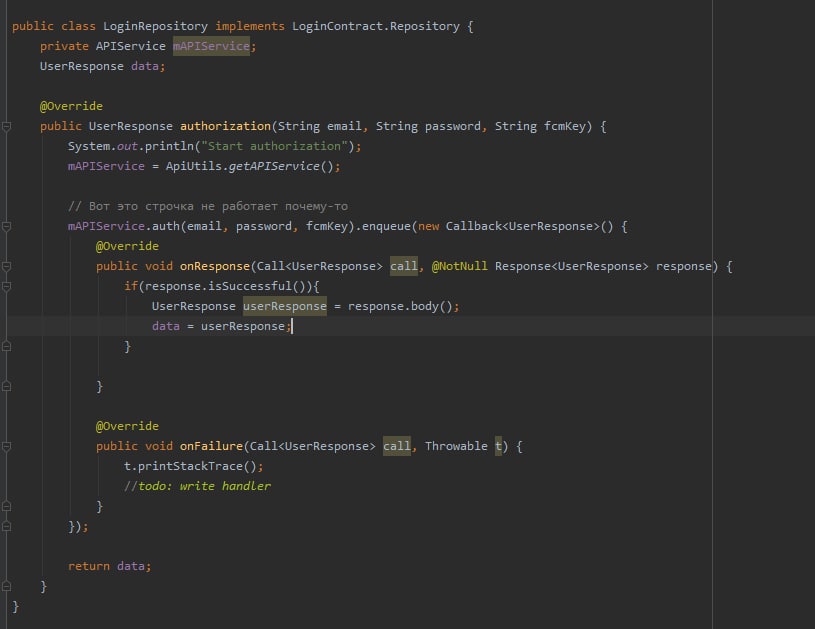Viewport: 815px width, 629px height.
Task: Click Callback<UserResponse> in the new expression
Action: [522, 226]
